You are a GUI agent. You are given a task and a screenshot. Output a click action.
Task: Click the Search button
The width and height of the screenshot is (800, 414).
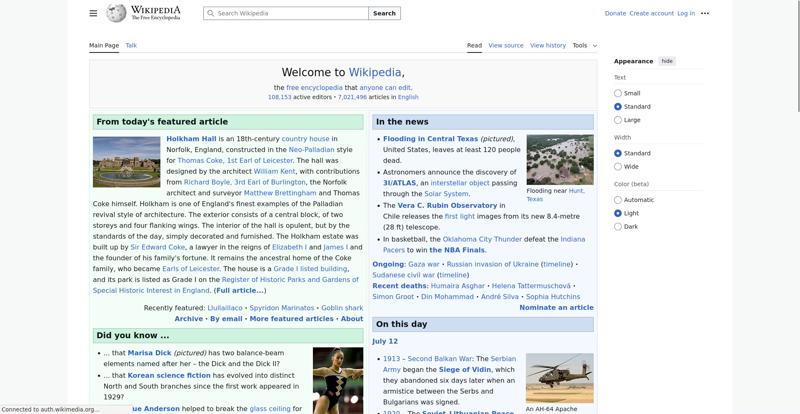[x=384, y=13]
